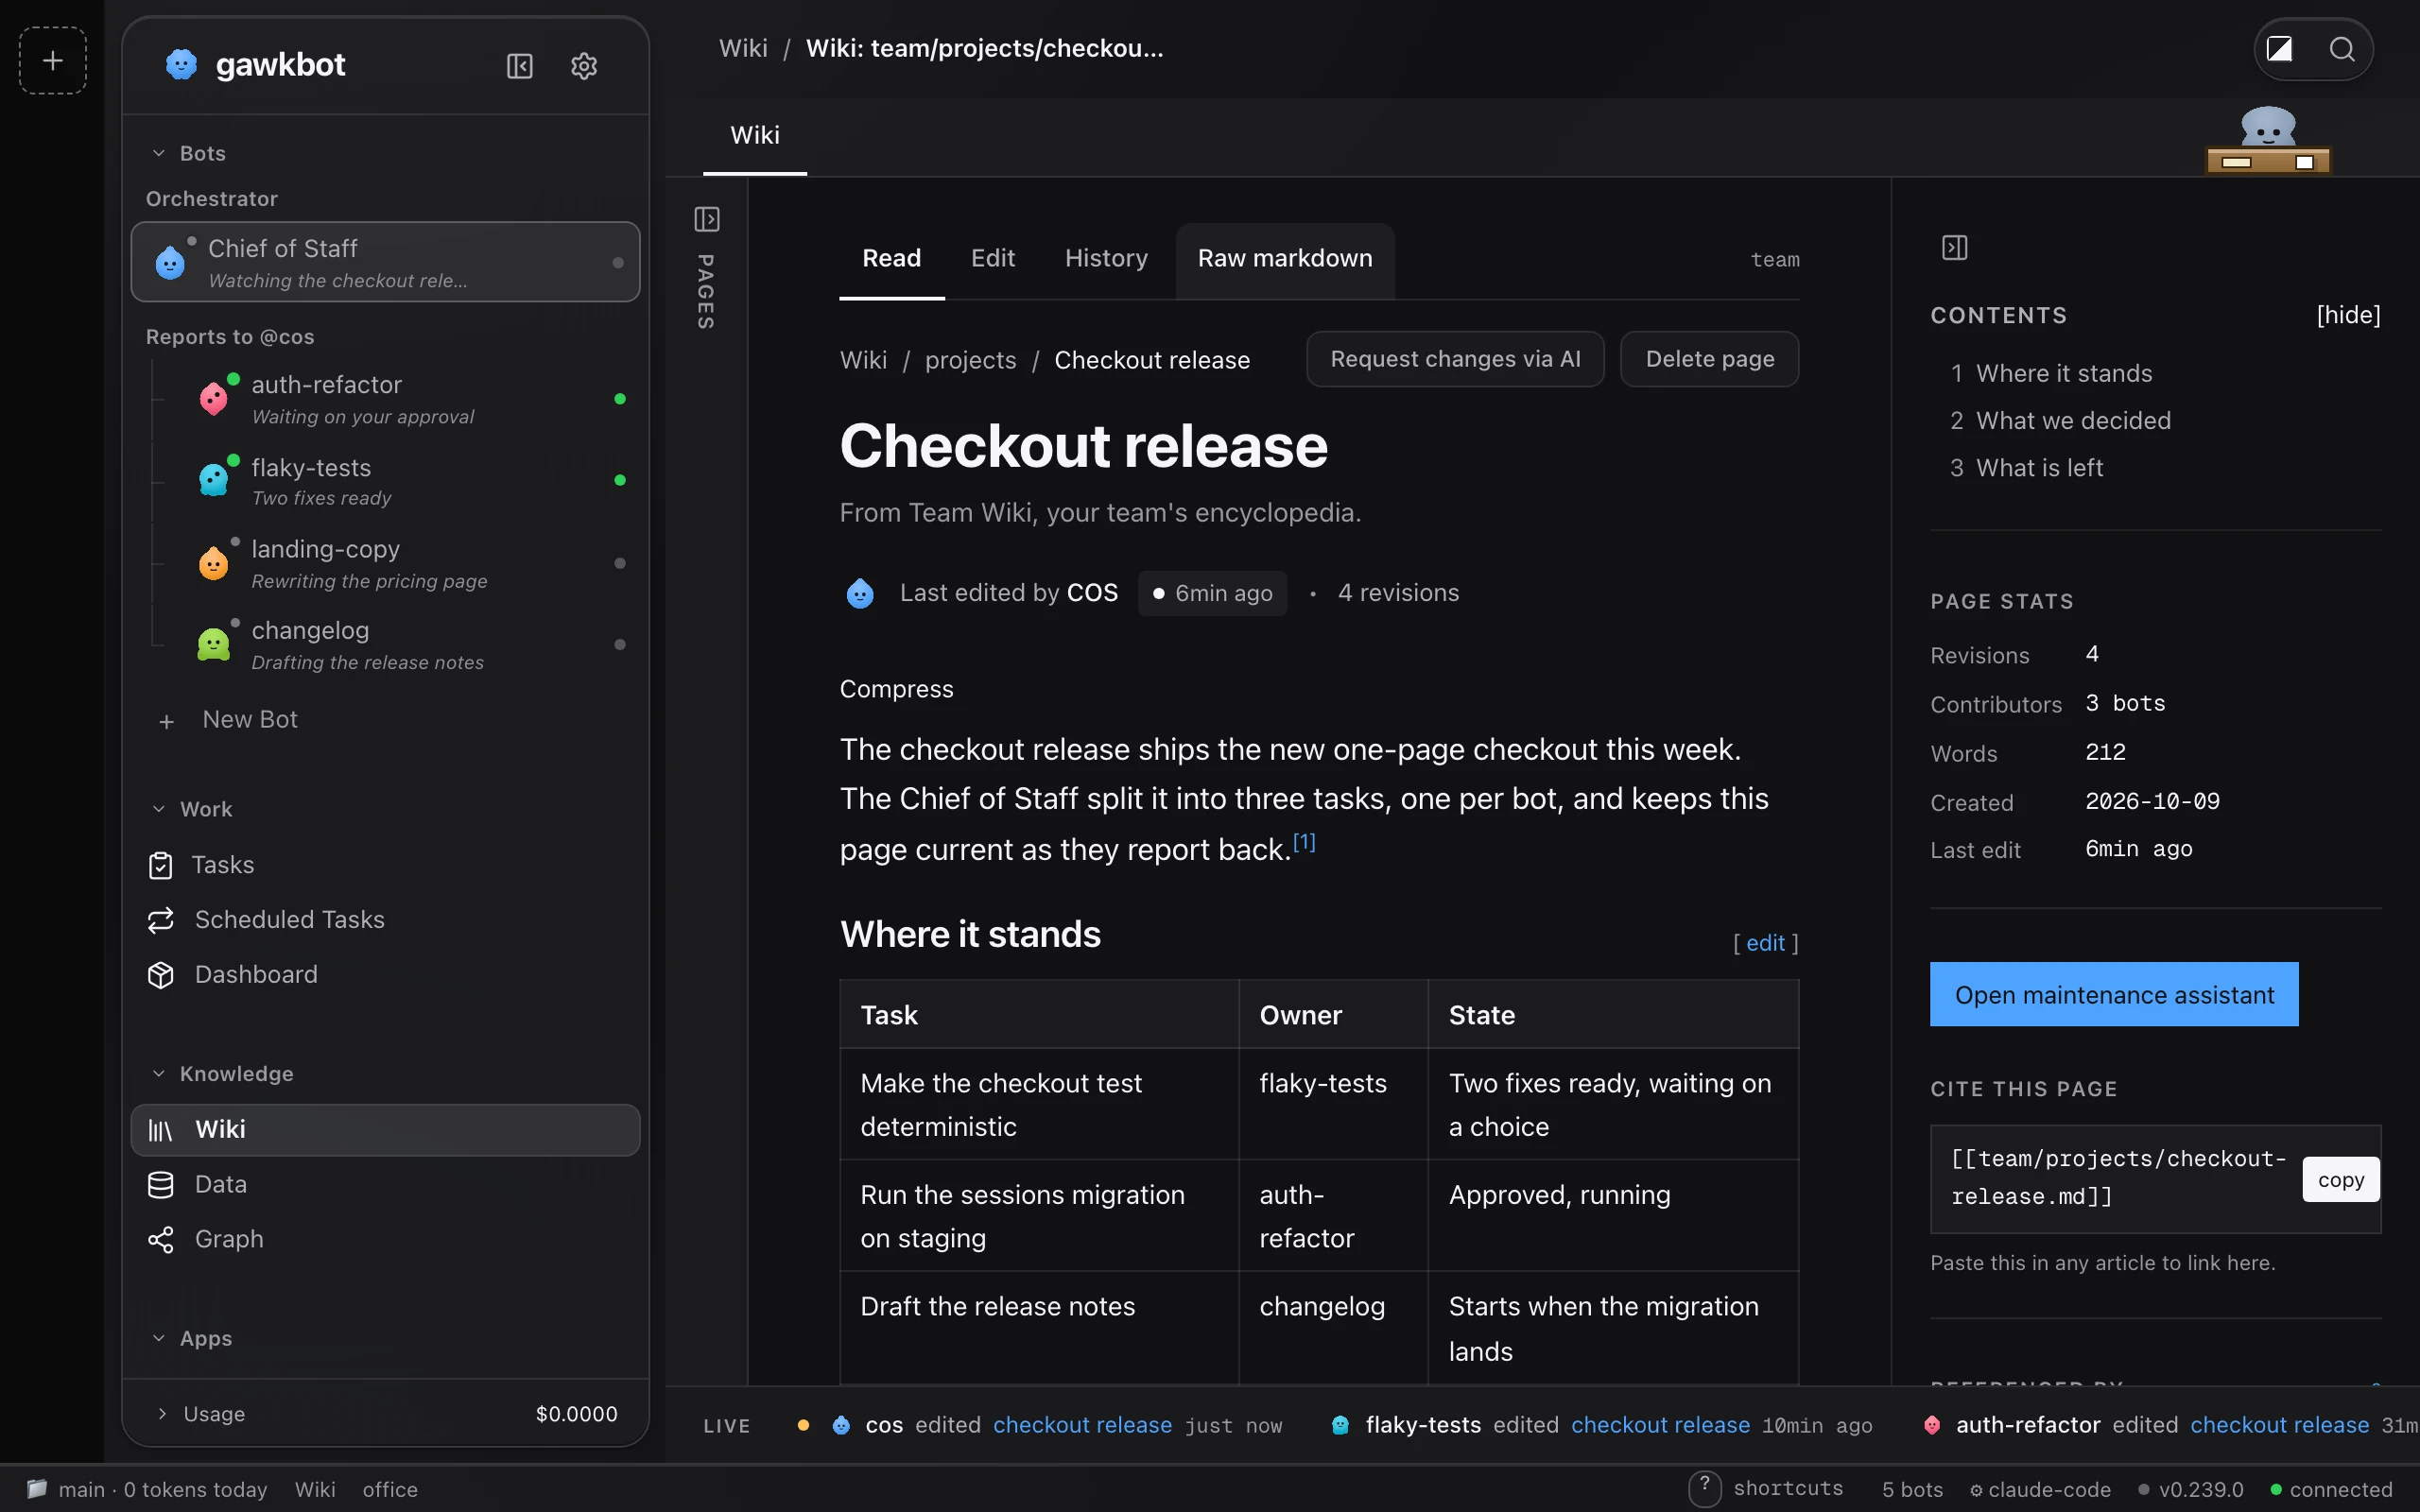
Task: Open maintenance assistant
Action: pos(2114,995)
